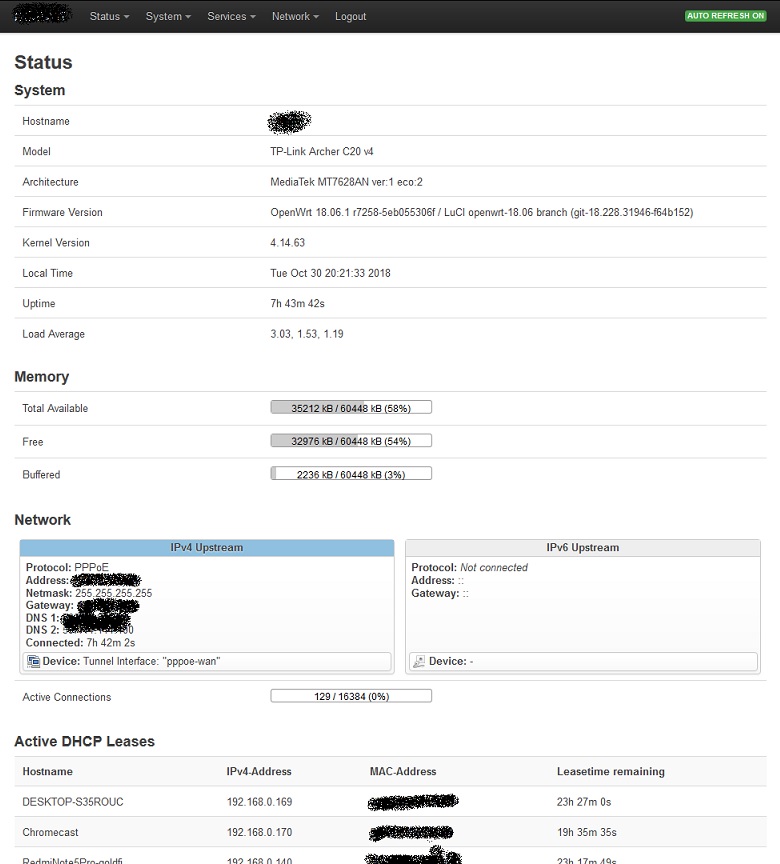Click Netmask 255.255.255.255 text
This screenshot has width=780, height=864.
point(89,593)
